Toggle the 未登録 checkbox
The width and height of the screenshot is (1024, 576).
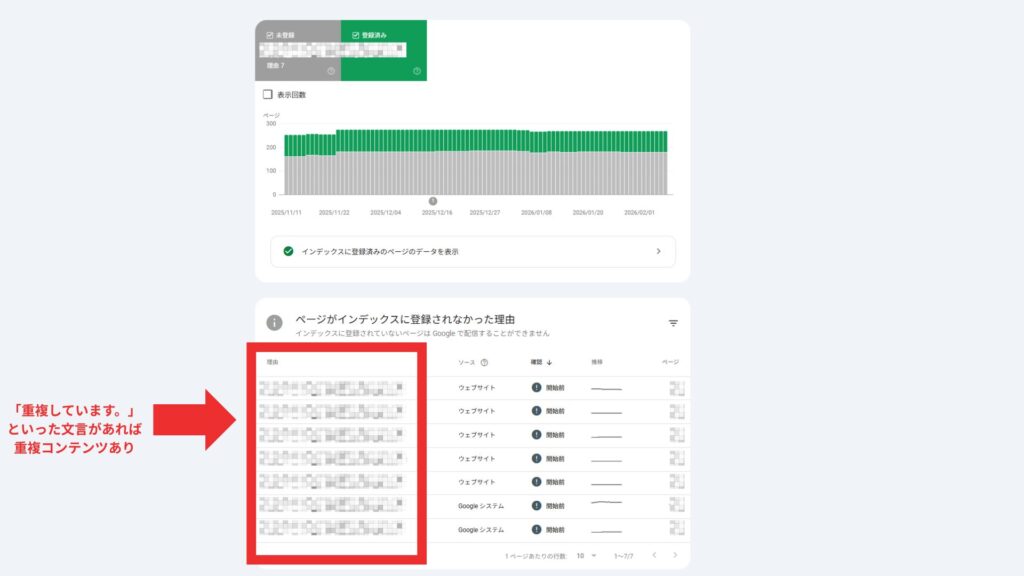pos(269,35)
